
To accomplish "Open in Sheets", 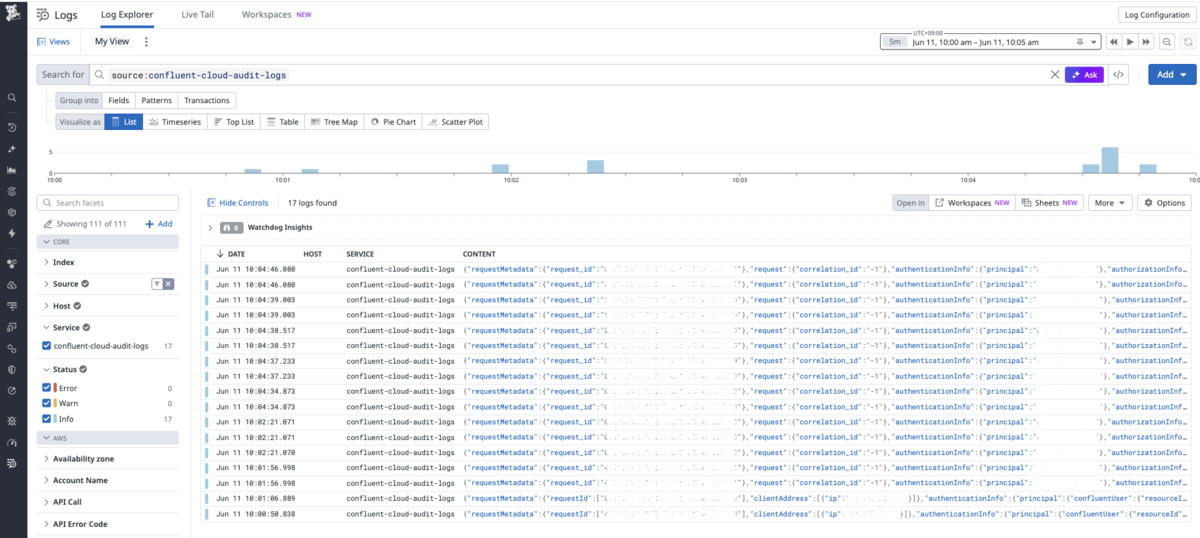I will coord(1051,203).
